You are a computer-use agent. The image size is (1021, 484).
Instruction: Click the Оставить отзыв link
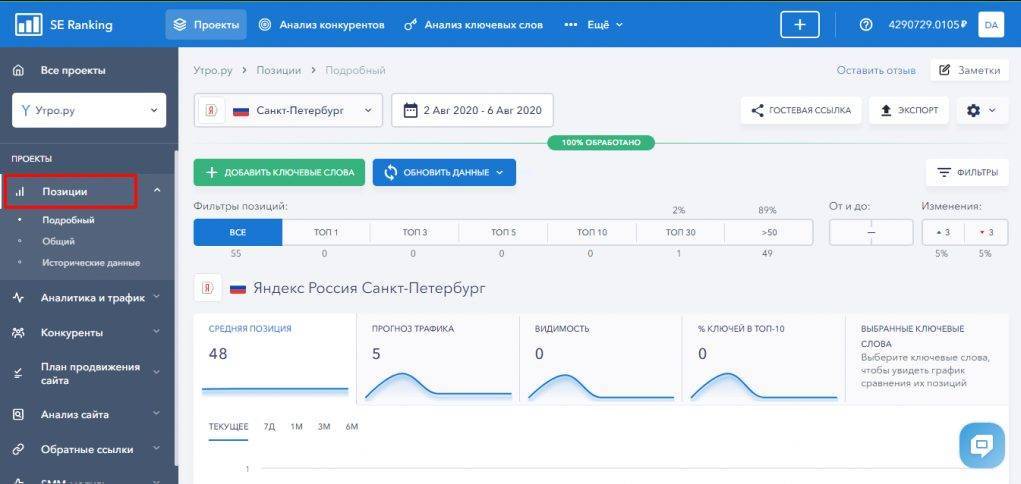tap(875, 70)
